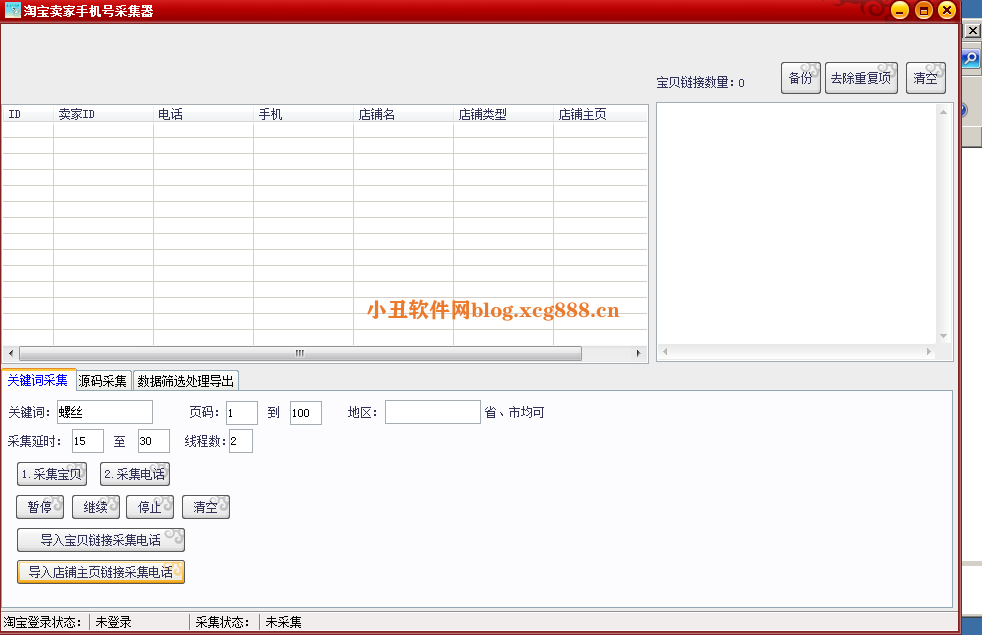982x635 pixels.
Task: Click the table's horizontal scrollbar thumb
Action: [x=300, y=353]
